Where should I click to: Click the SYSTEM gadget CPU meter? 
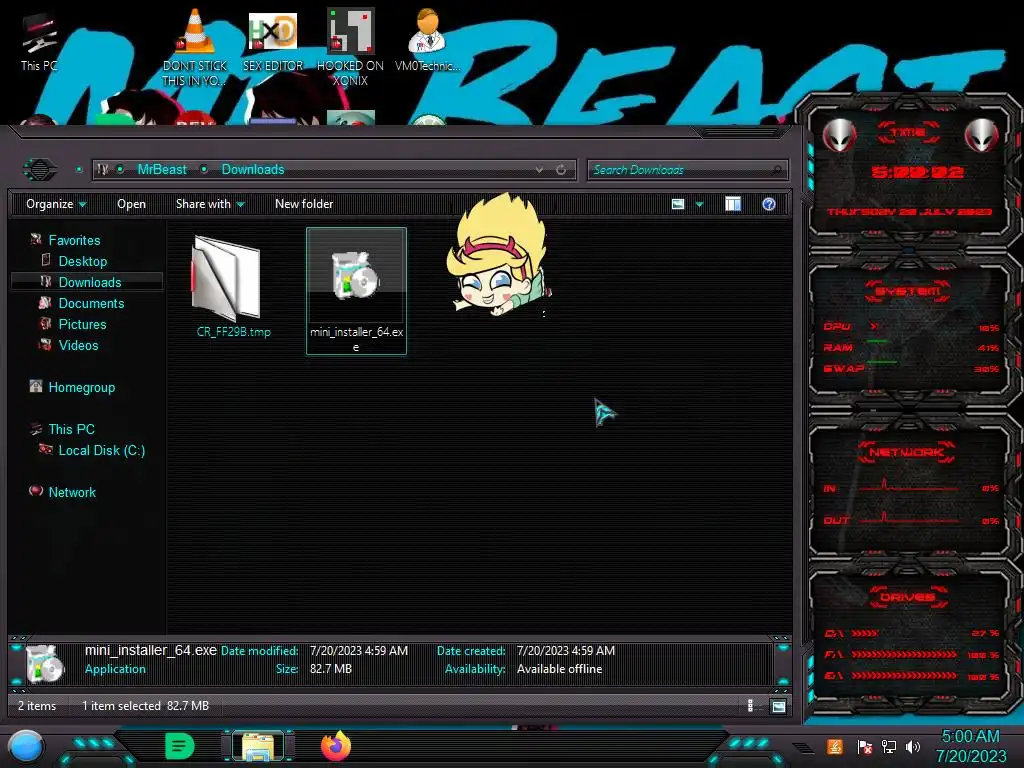(912, 327)
